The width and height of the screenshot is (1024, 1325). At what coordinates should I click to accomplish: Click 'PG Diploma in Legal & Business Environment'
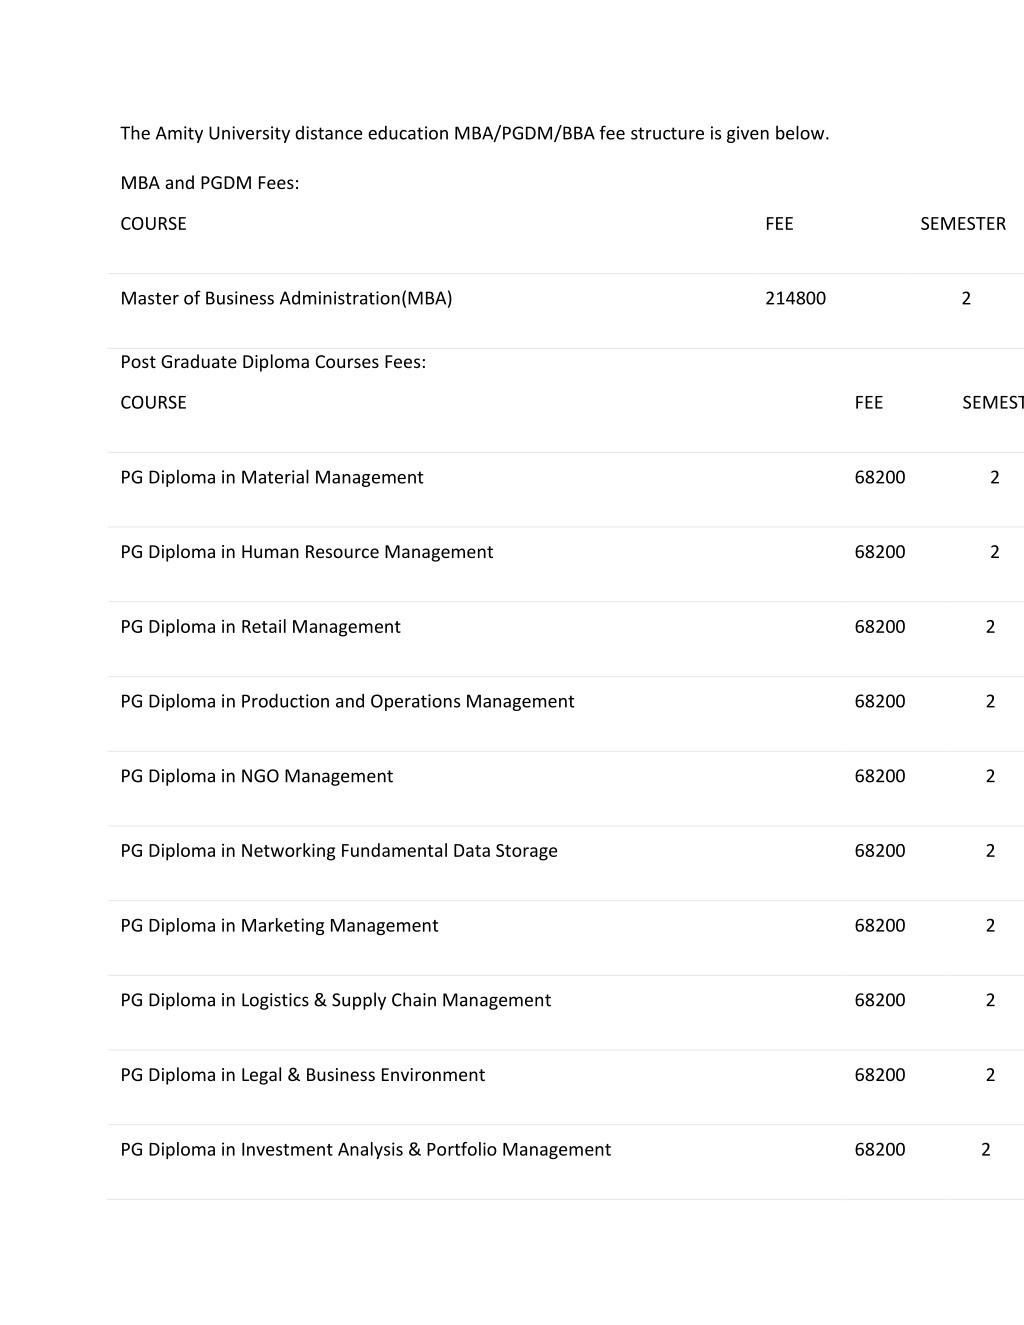click(x=302, y=1075)
